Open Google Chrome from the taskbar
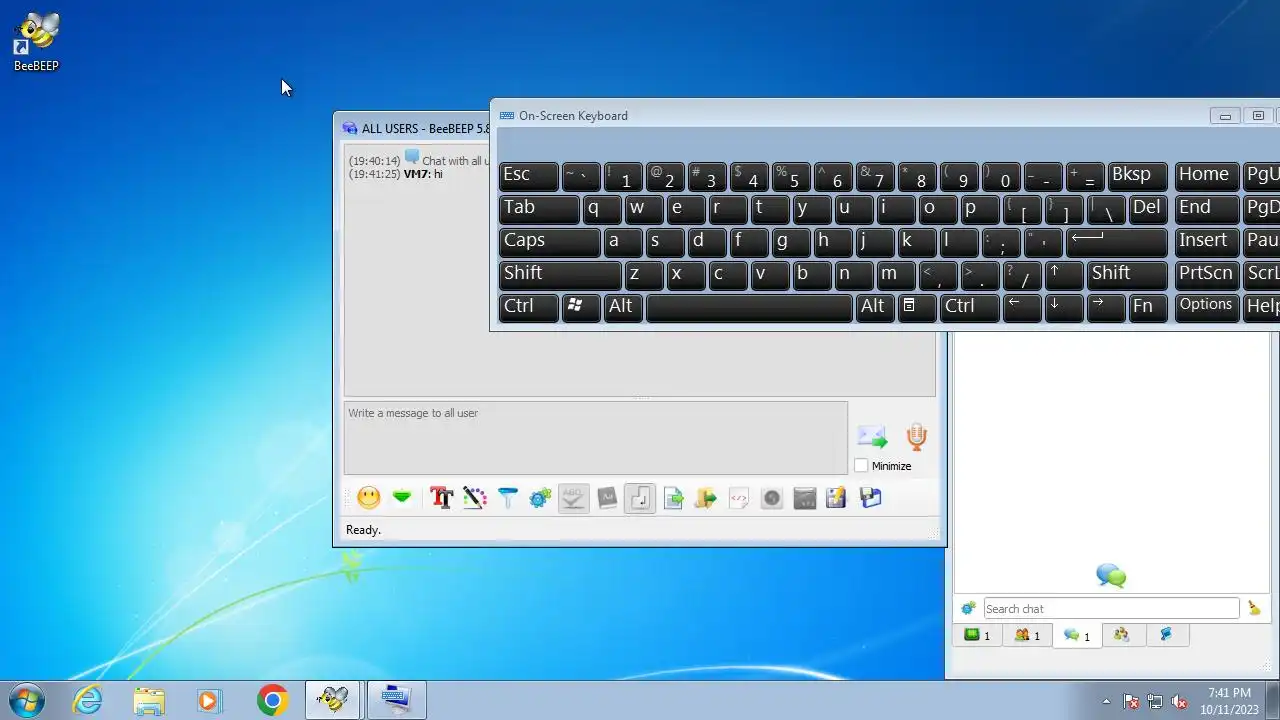Viewport: 1280px width, 720px height. click(x=272, y=700)
